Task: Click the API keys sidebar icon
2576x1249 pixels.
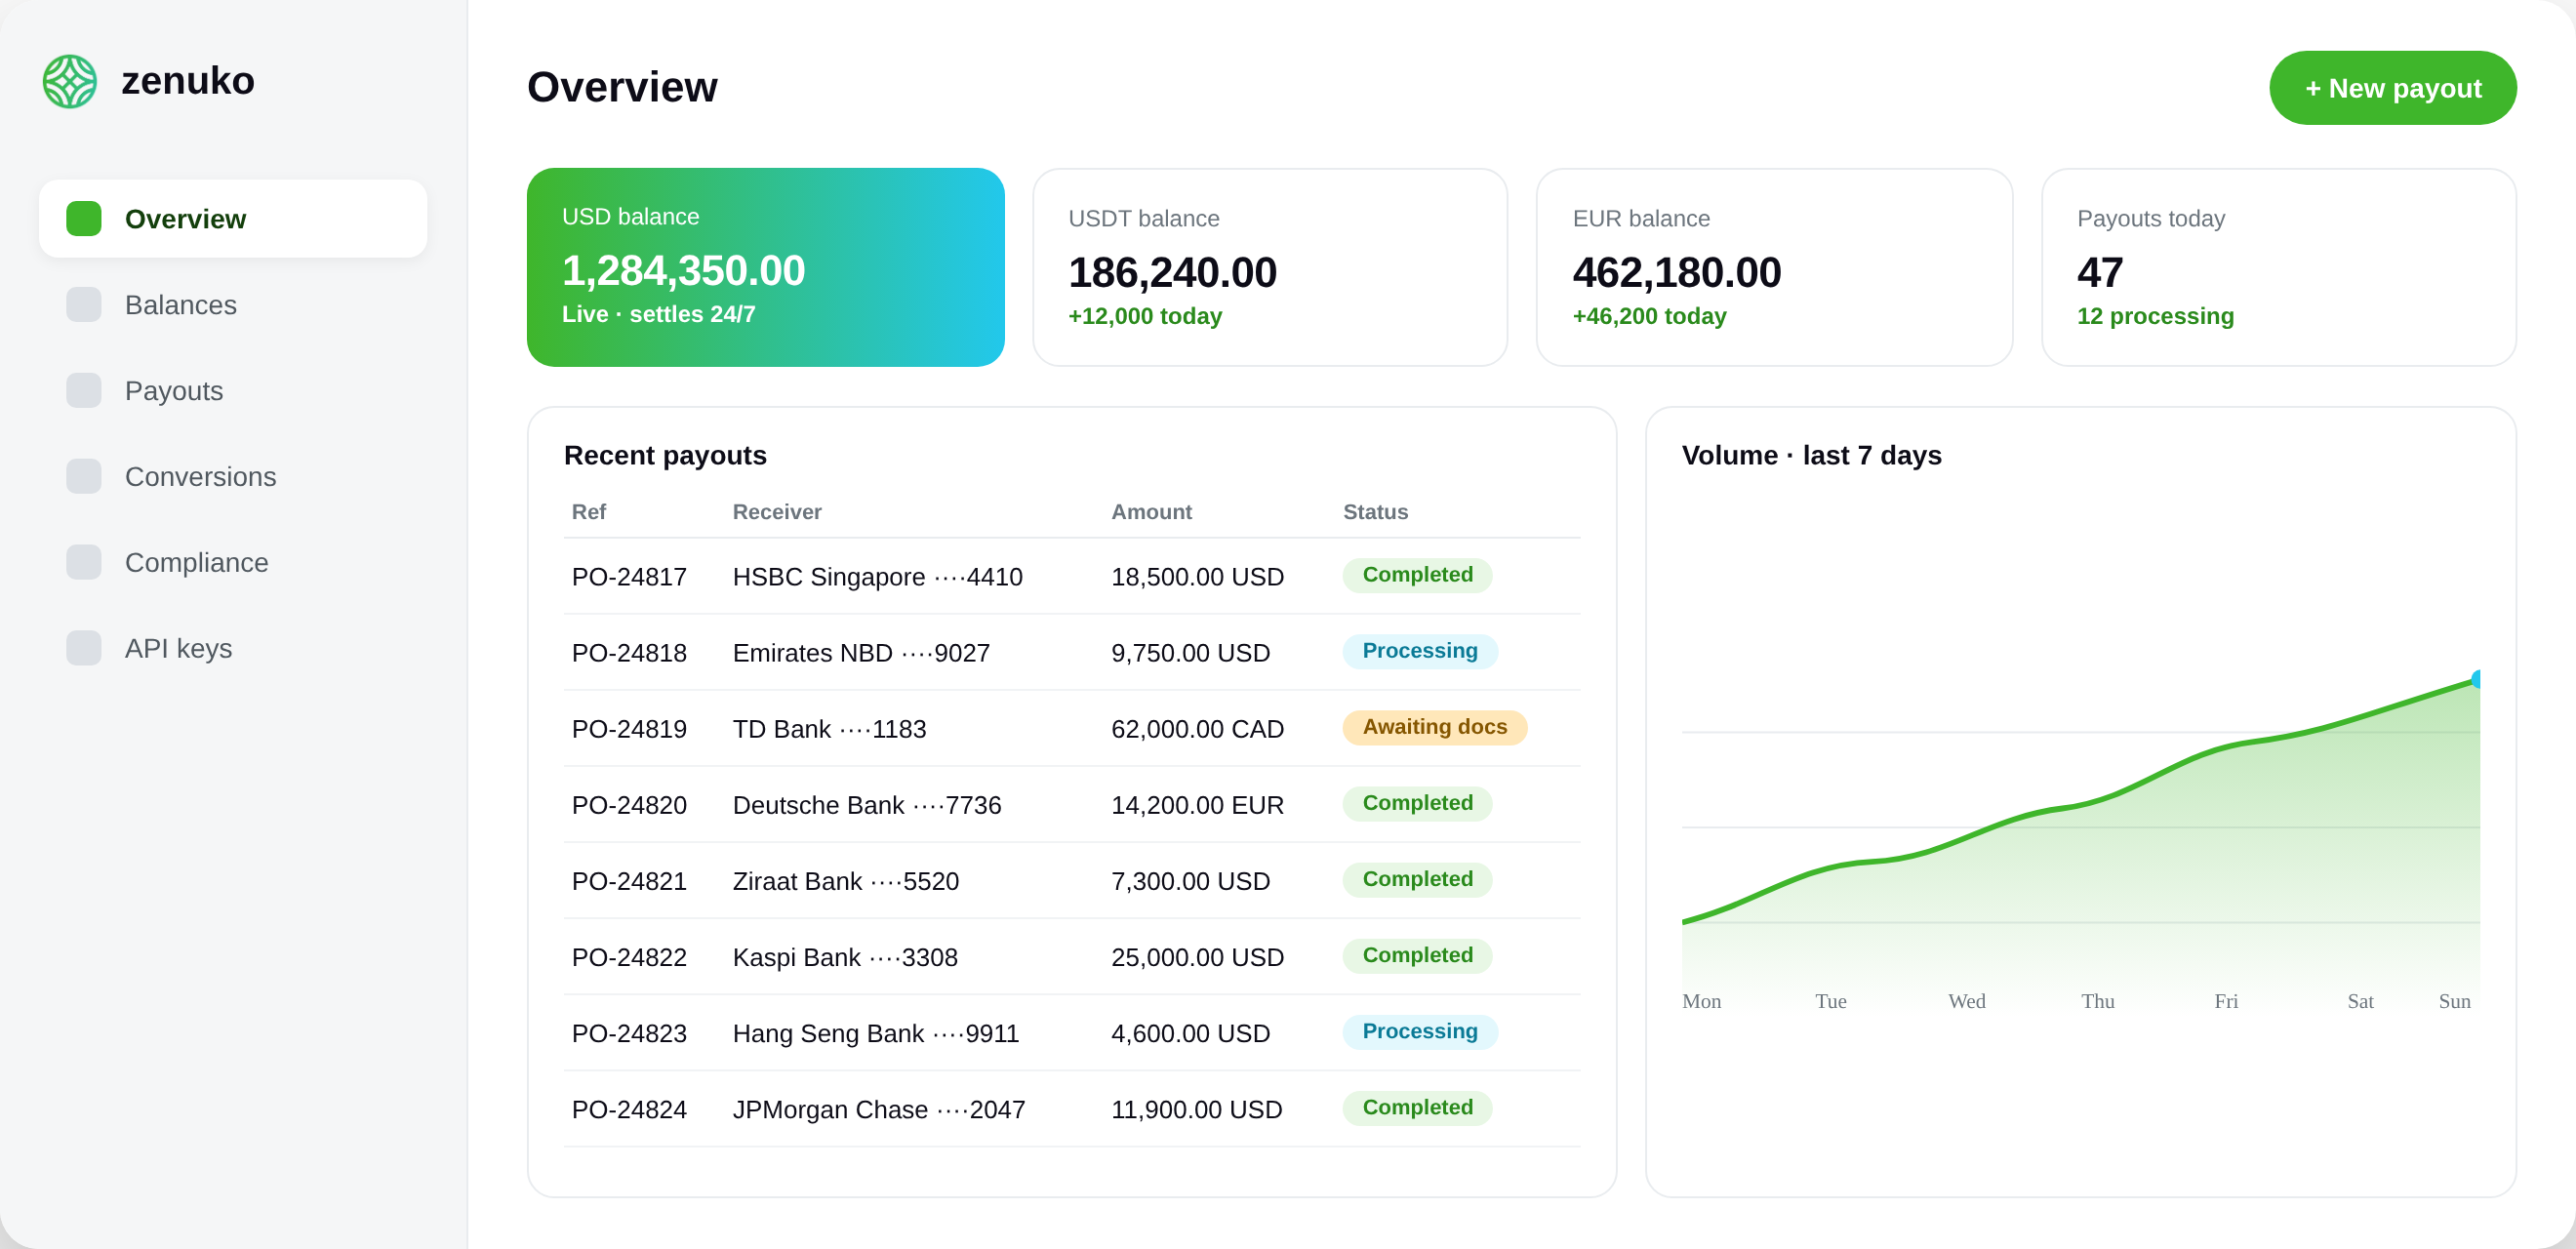Action: click(84, 648)
